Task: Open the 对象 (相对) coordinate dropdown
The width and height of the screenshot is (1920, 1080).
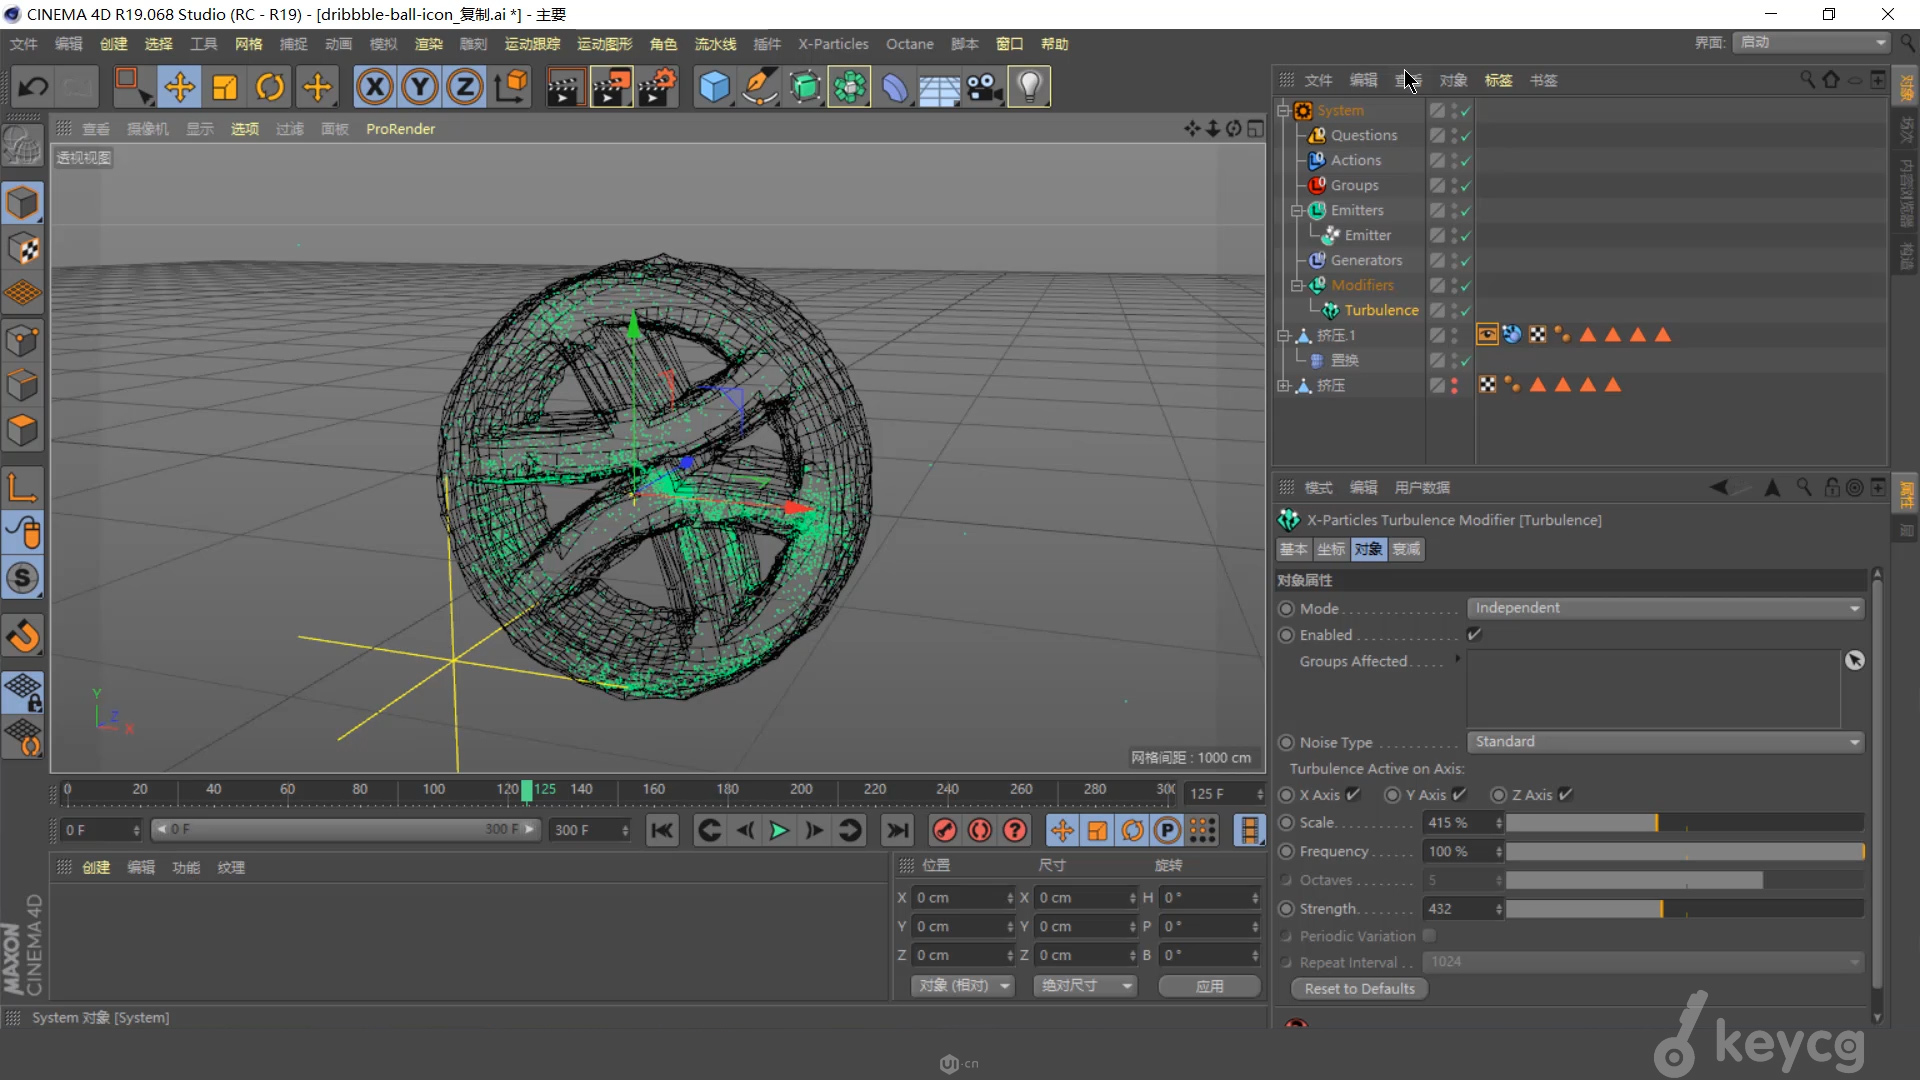Action: point(963,986)
